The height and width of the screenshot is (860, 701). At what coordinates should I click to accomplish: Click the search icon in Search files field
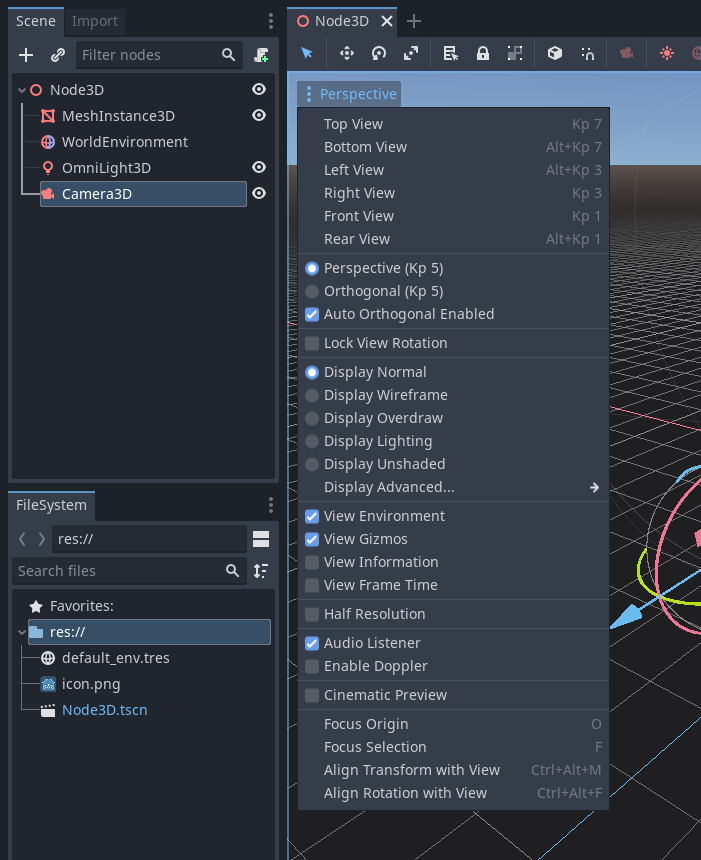tap(233, 571)
